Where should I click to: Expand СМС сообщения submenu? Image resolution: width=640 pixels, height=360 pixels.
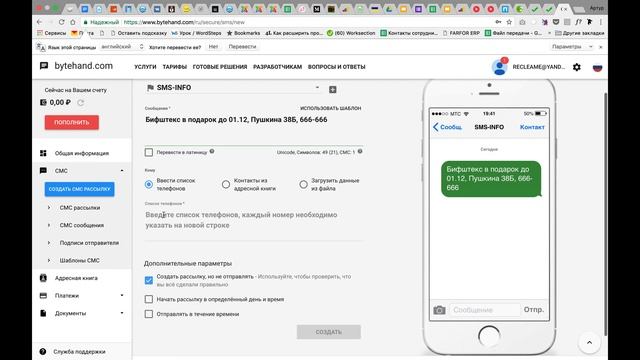(49, 225)
